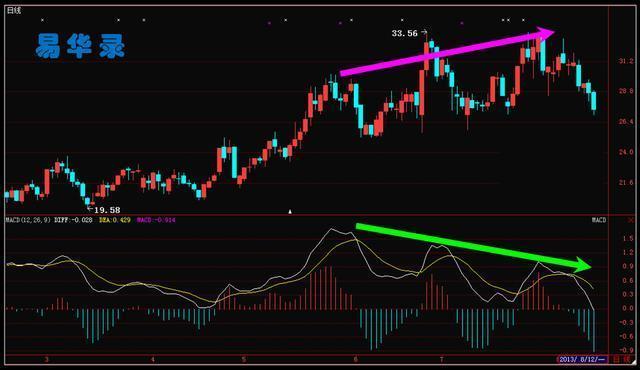Click the first x marker at top left

42,20
